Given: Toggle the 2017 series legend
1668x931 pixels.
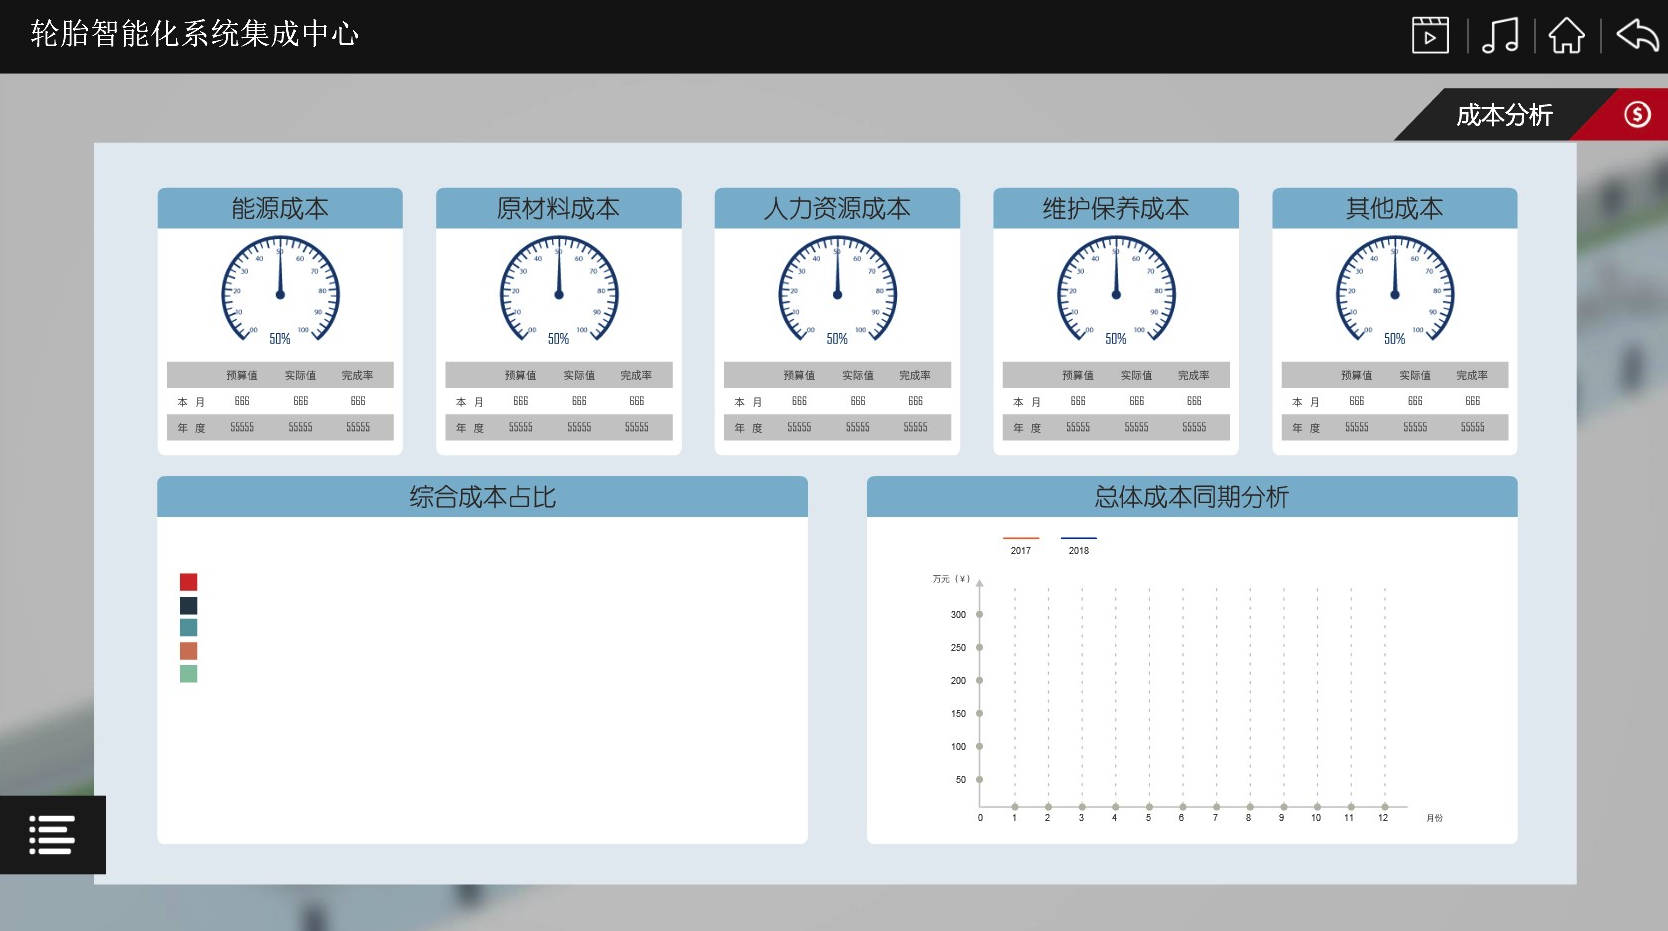Looking at the screenshot, I should (1021, 545).
